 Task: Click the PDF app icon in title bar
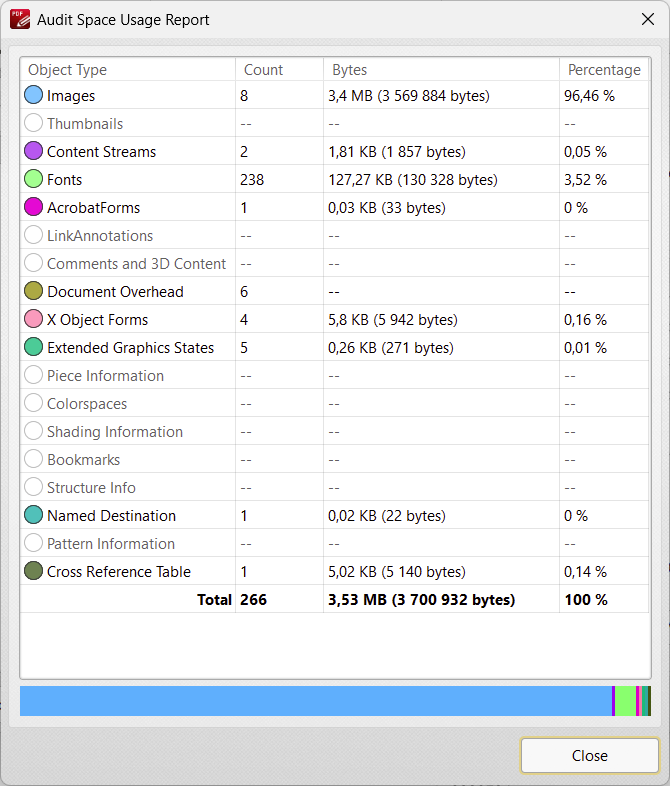coord(19,19)
